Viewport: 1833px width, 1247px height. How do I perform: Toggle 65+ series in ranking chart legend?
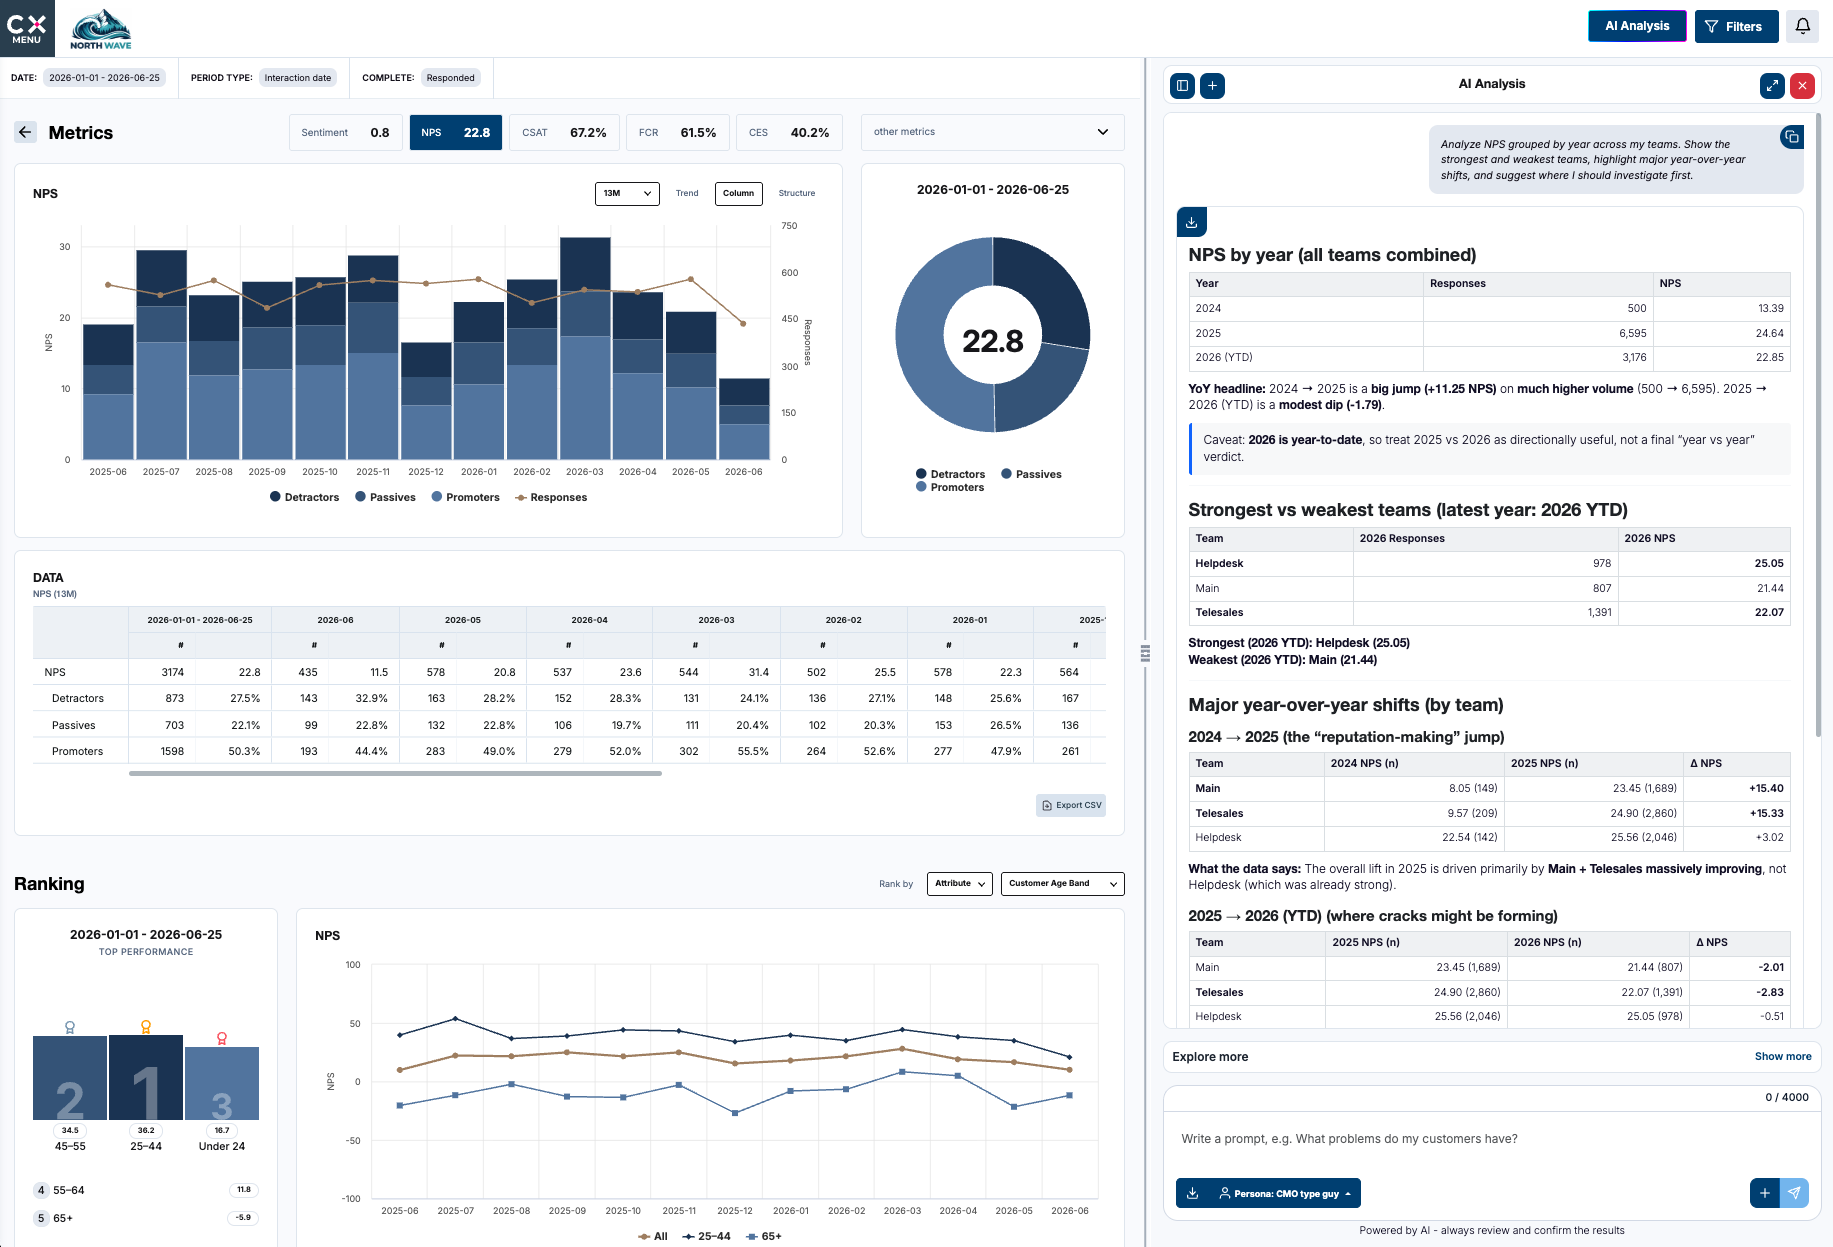[x=764, y=1236]
